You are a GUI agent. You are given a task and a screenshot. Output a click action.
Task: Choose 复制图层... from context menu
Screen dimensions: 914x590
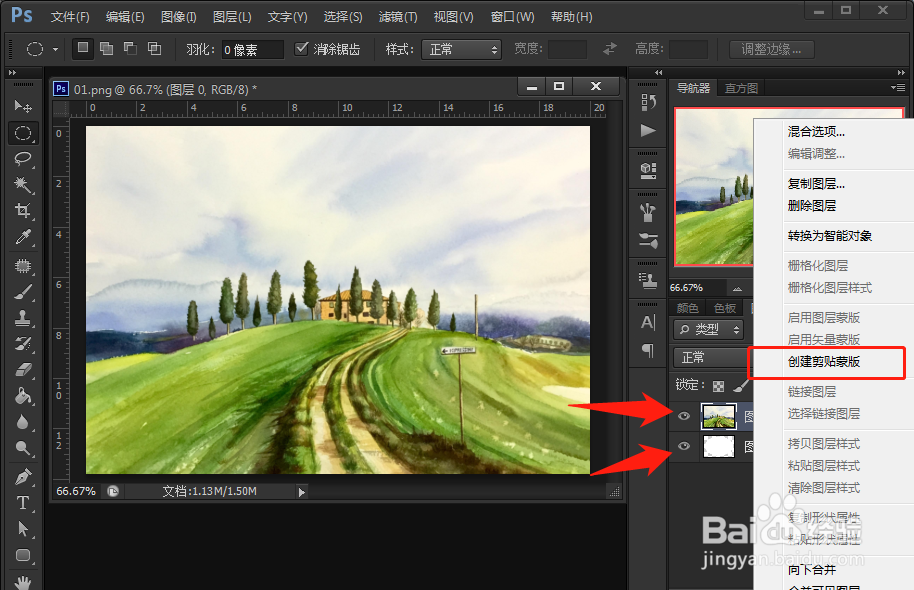tap(816, 184)
